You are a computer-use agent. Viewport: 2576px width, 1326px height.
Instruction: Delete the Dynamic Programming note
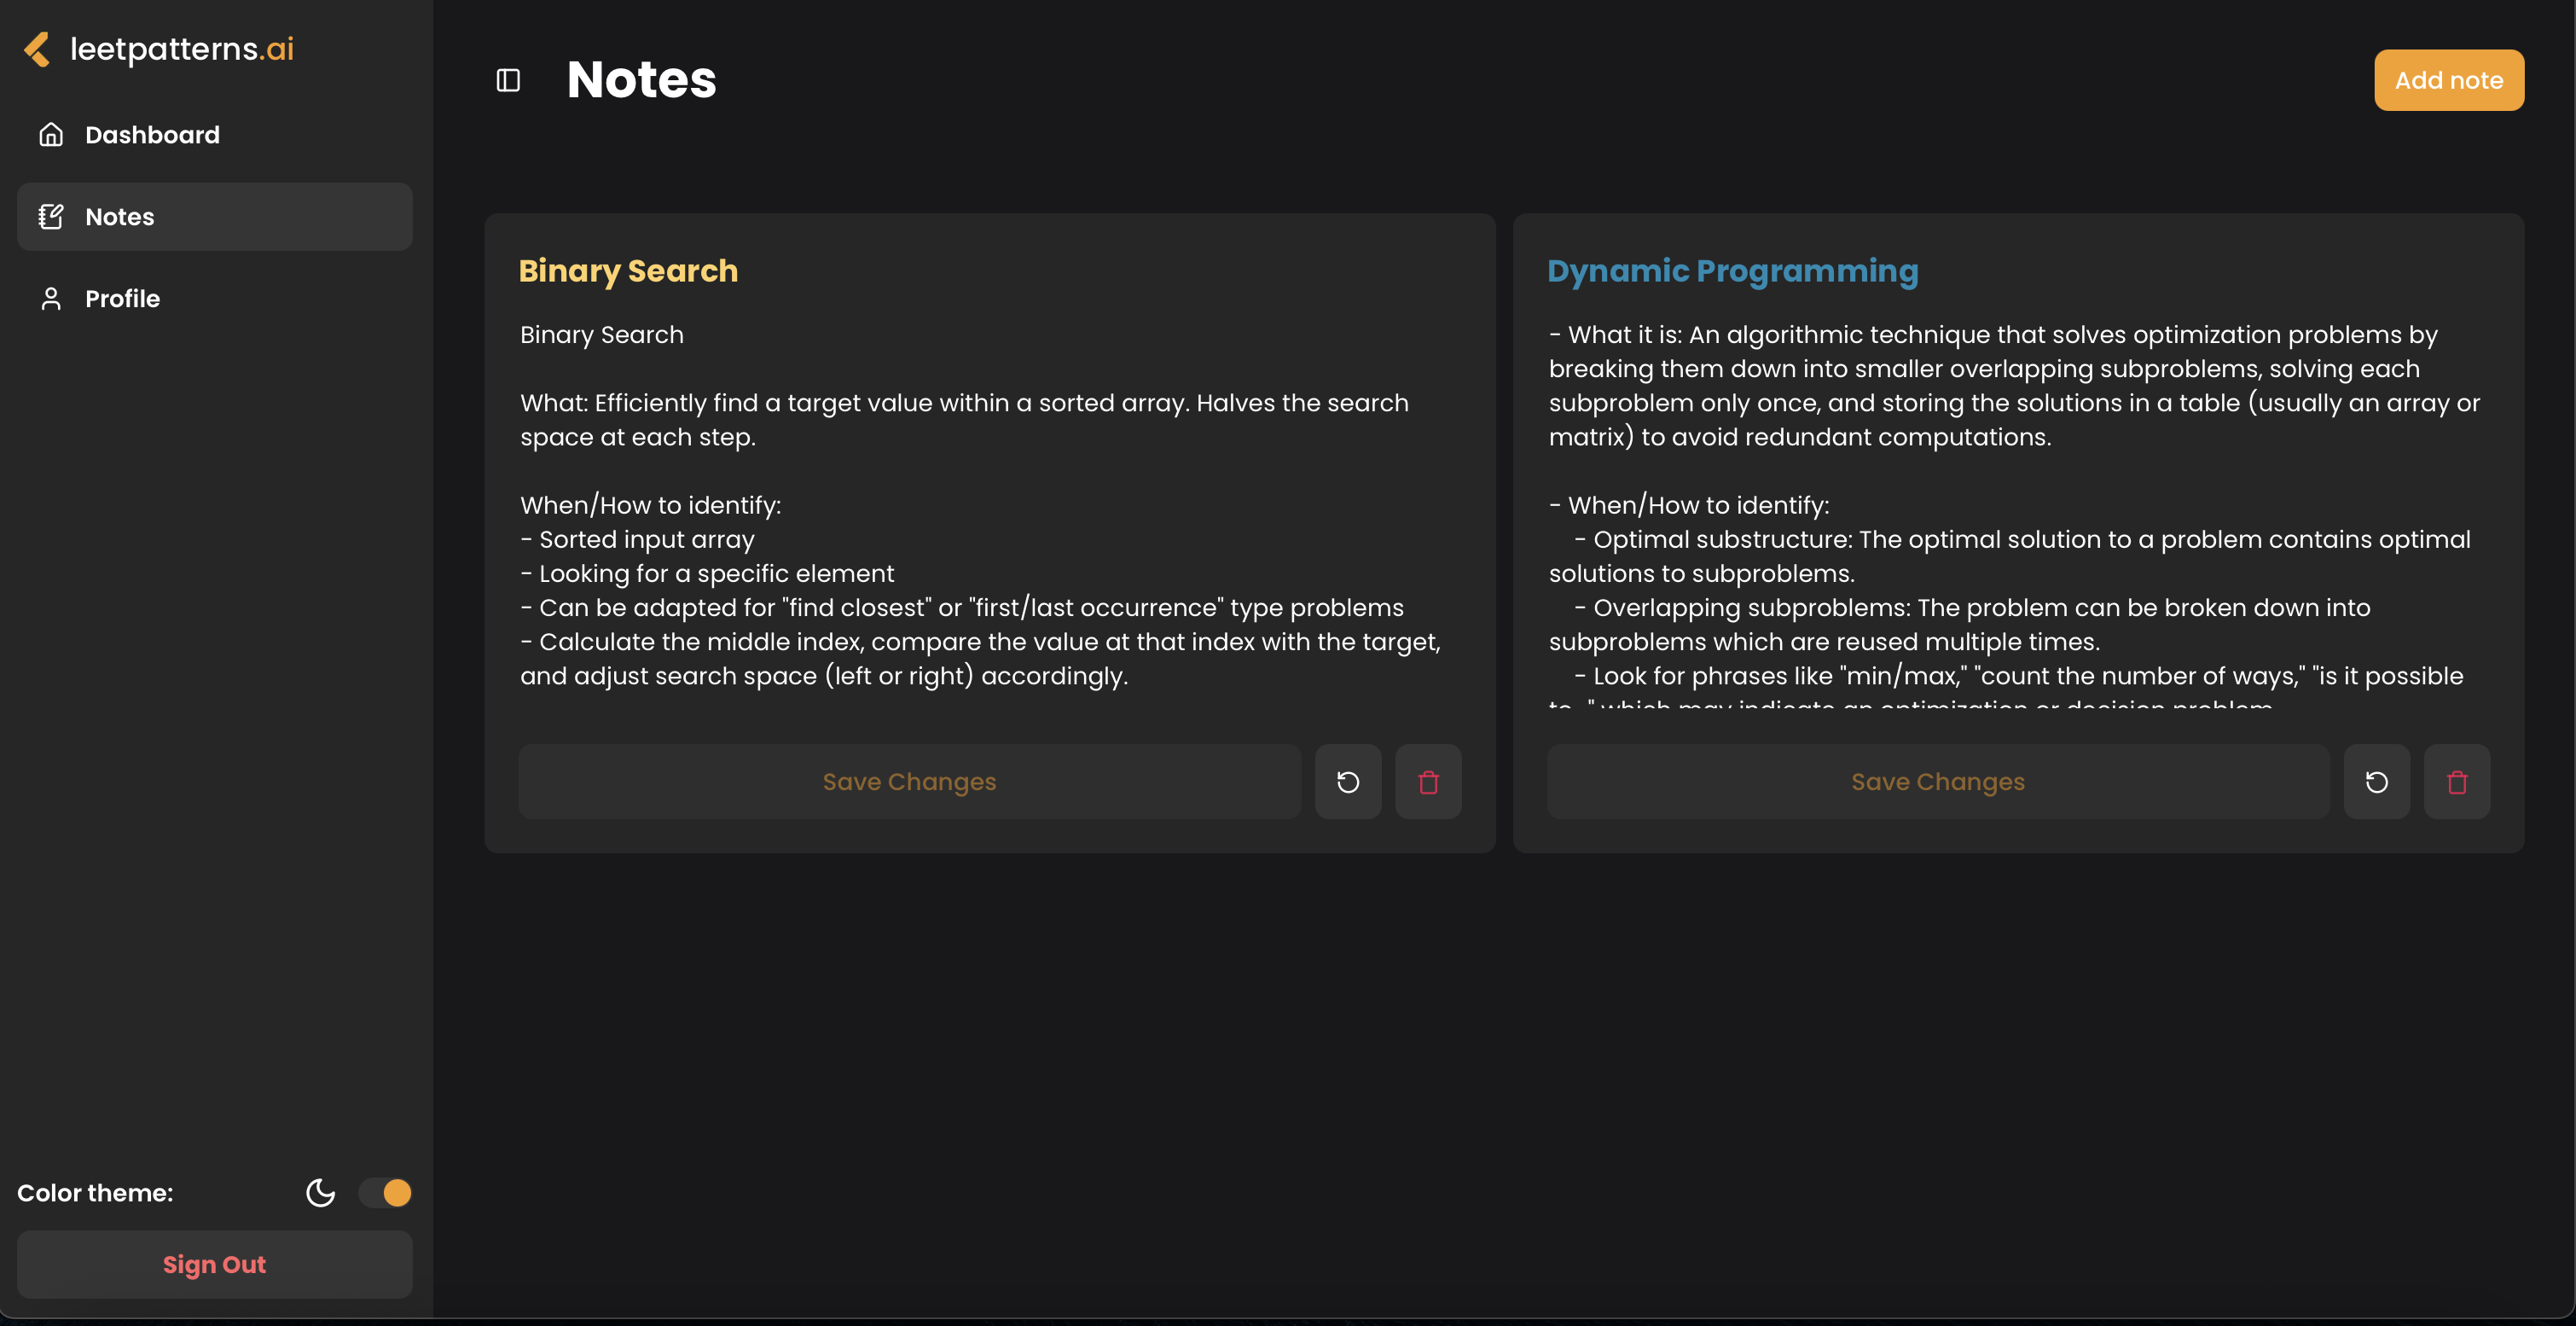[x=2457, y=782]
